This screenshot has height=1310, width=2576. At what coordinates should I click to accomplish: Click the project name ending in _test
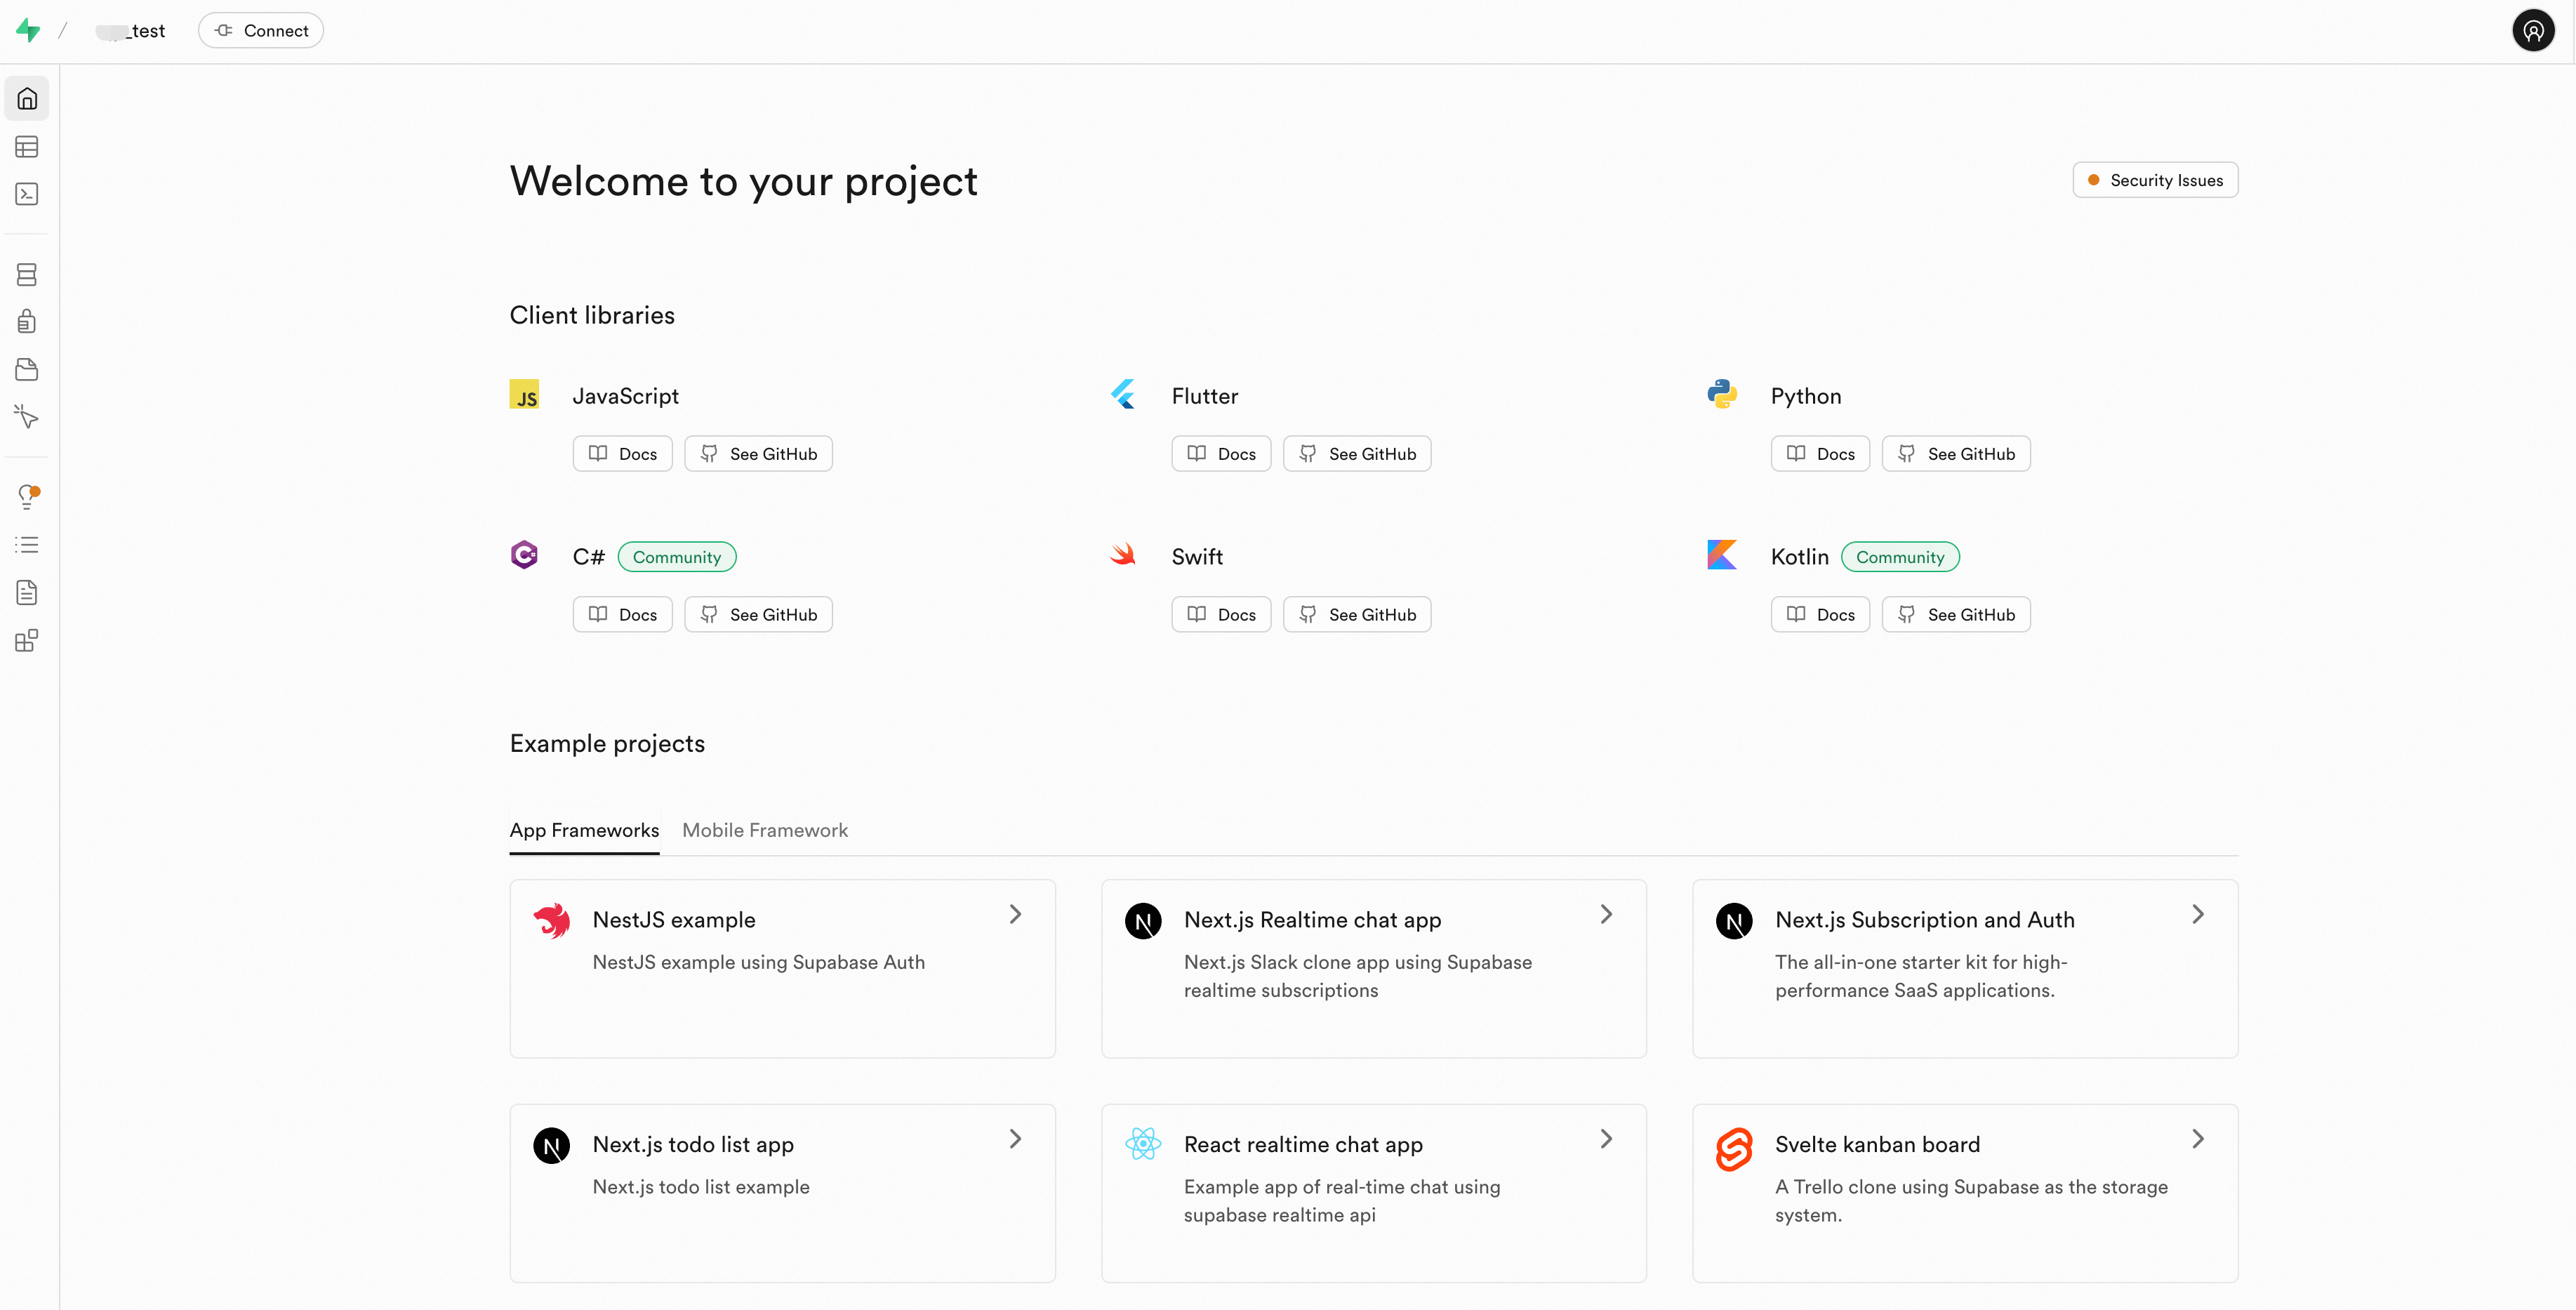tap(131, 31)
